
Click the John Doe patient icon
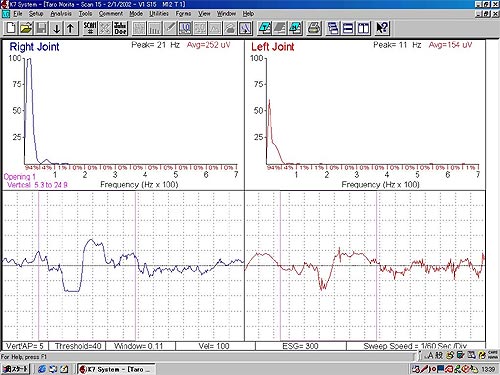(x=120, y=28)
